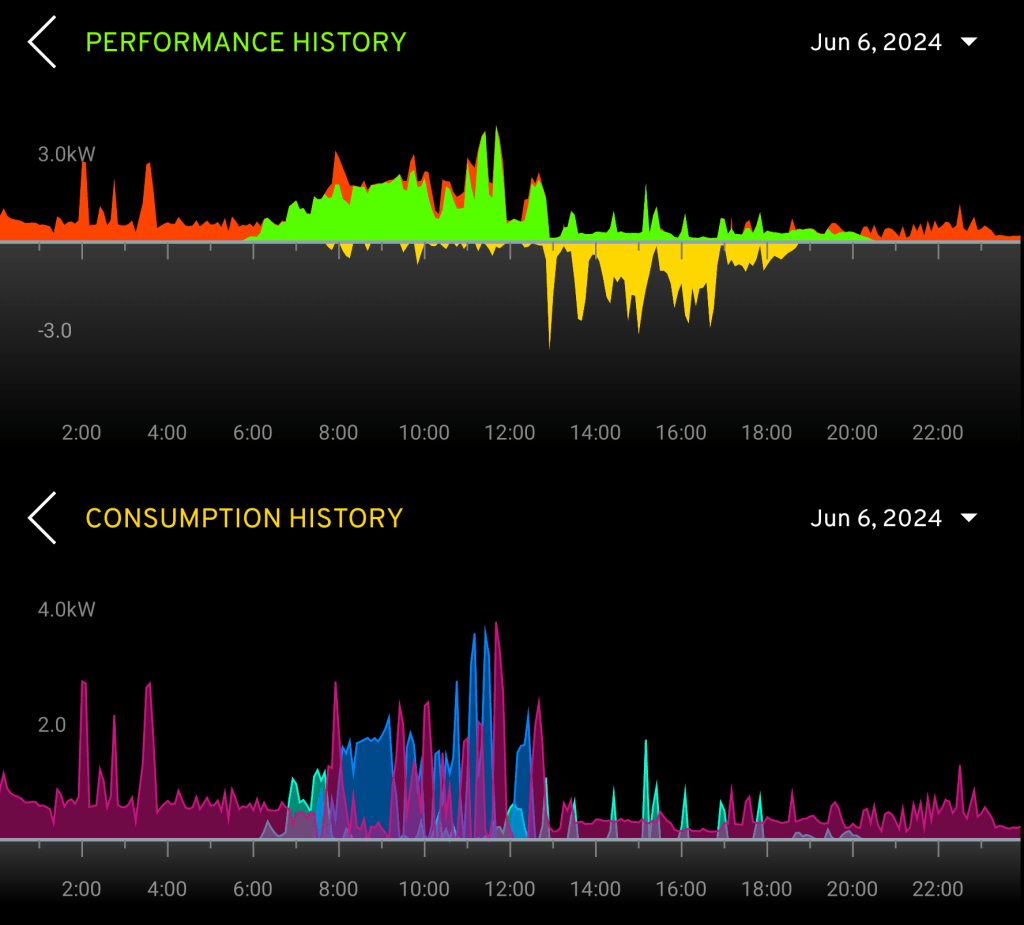Go back from Consumption History screen
The height and width of the screenshot is (925, 1024).
[42, 518]
